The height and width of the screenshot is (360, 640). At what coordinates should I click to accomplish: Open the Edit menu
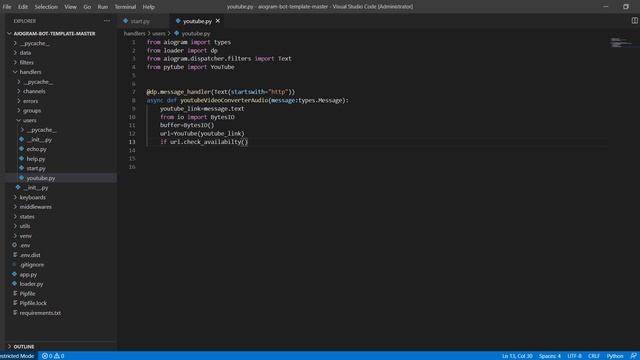pos(23,7)
